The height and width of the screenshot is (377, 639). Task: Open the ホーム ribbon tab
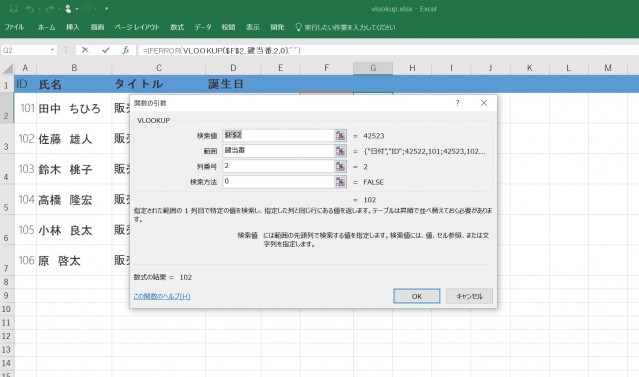coord(46,27)
